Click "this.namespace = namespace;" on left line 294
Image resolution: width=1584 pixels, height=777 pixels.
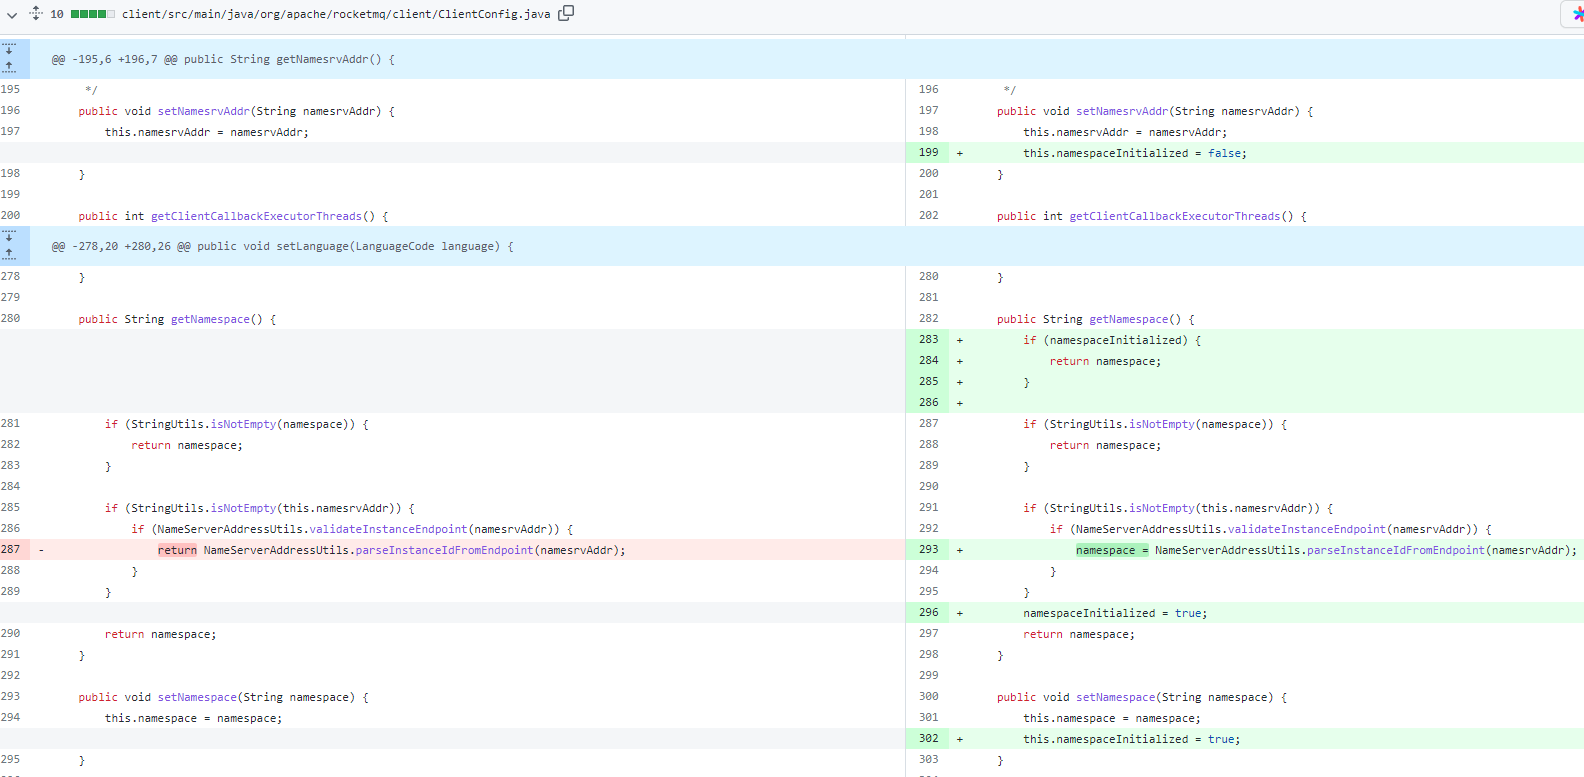194,719
